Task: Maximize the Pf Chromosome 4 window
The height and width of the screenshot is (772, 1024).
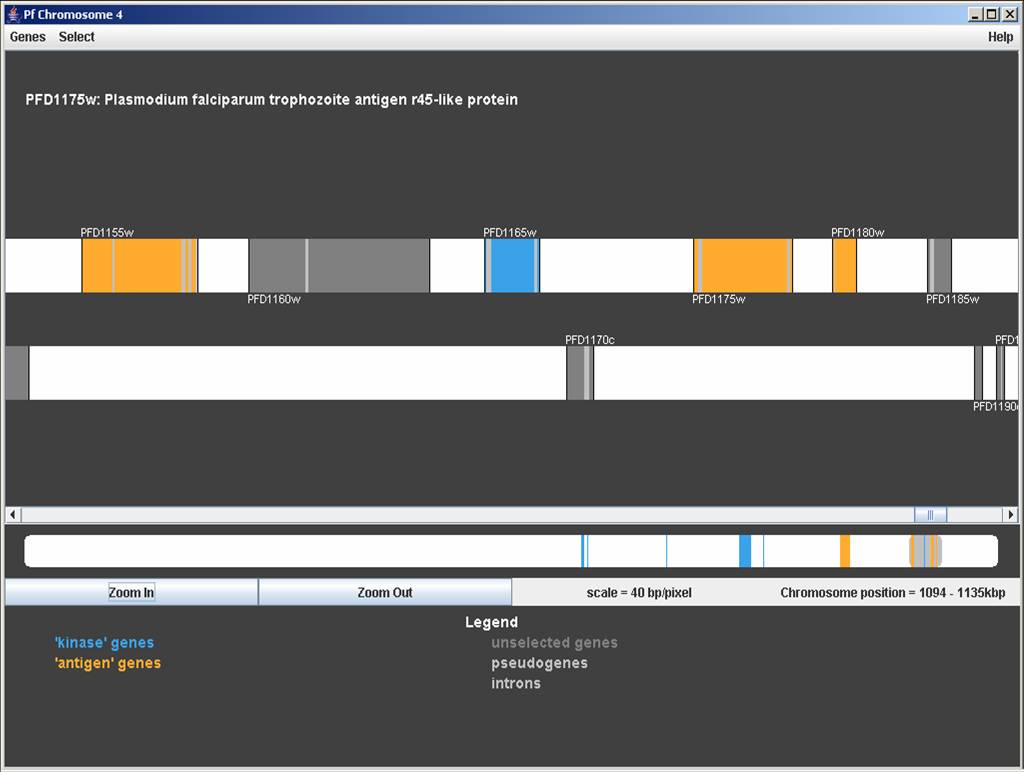Action: (993, 14)
